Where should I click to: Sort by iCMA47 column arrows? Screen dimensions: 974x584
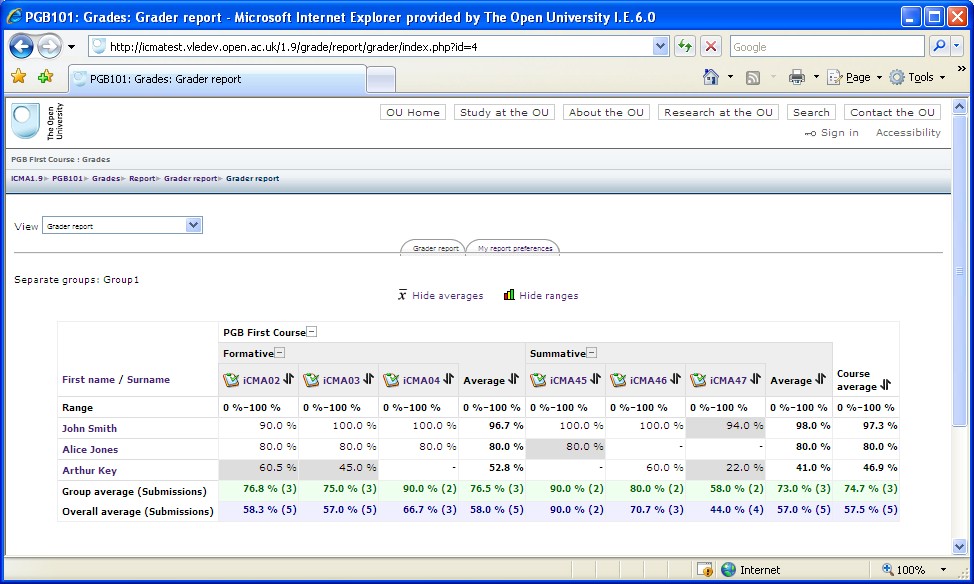pos(755,379)
